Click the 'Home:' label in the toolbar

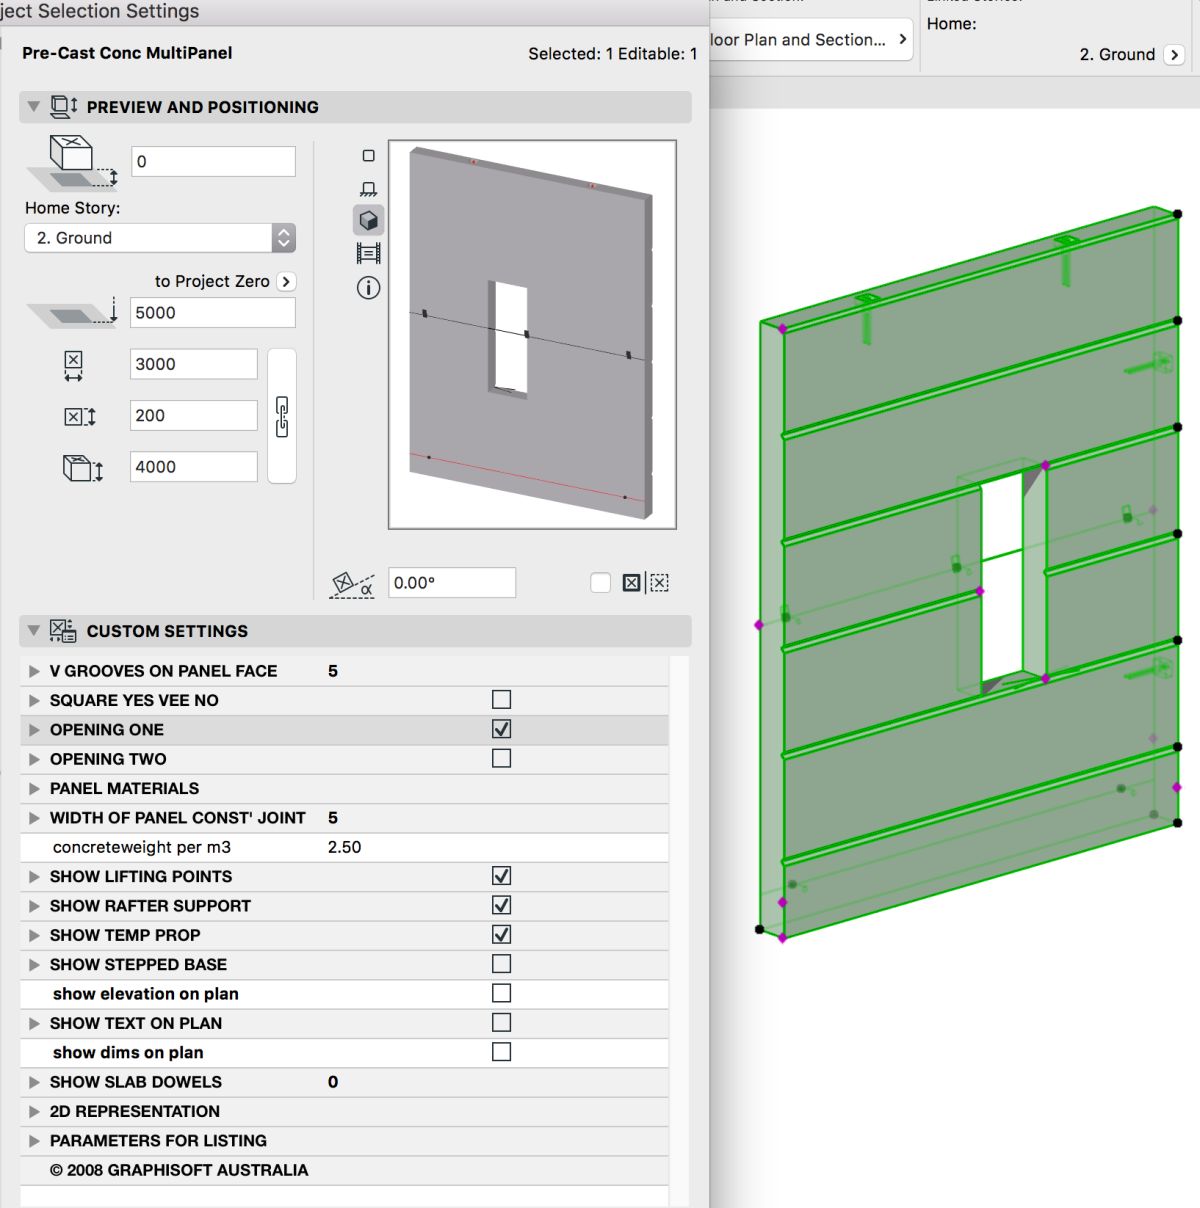click(951, 24)
